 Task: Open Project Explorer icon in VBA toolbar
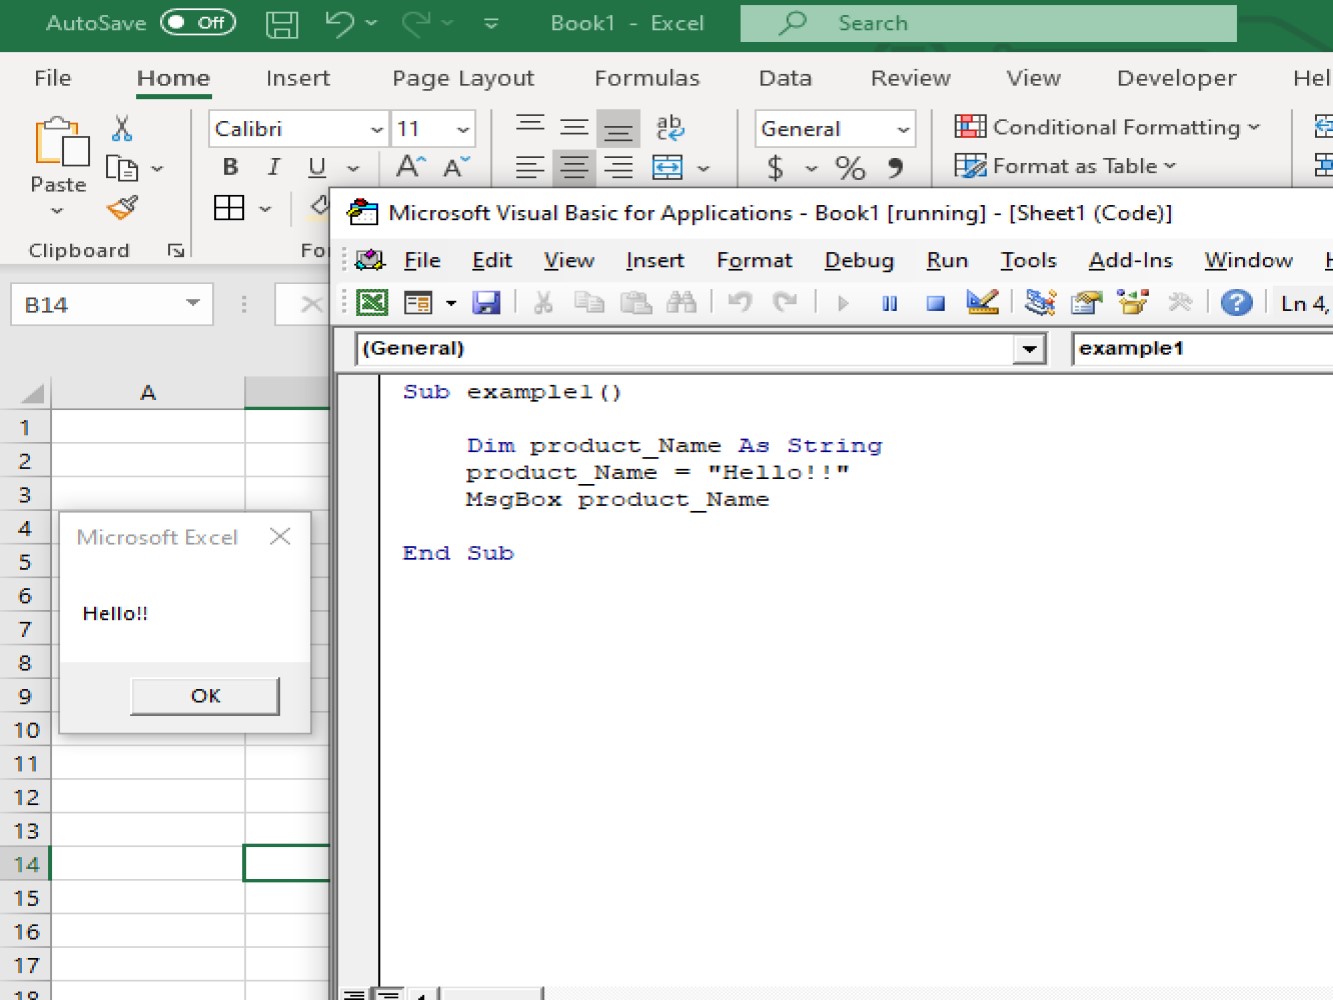(x=1040, y=302)
